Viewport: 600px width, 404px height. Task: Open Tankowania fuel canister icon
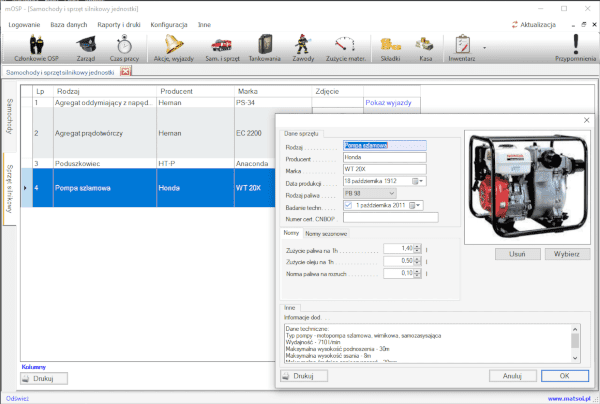tap(265, 47)
